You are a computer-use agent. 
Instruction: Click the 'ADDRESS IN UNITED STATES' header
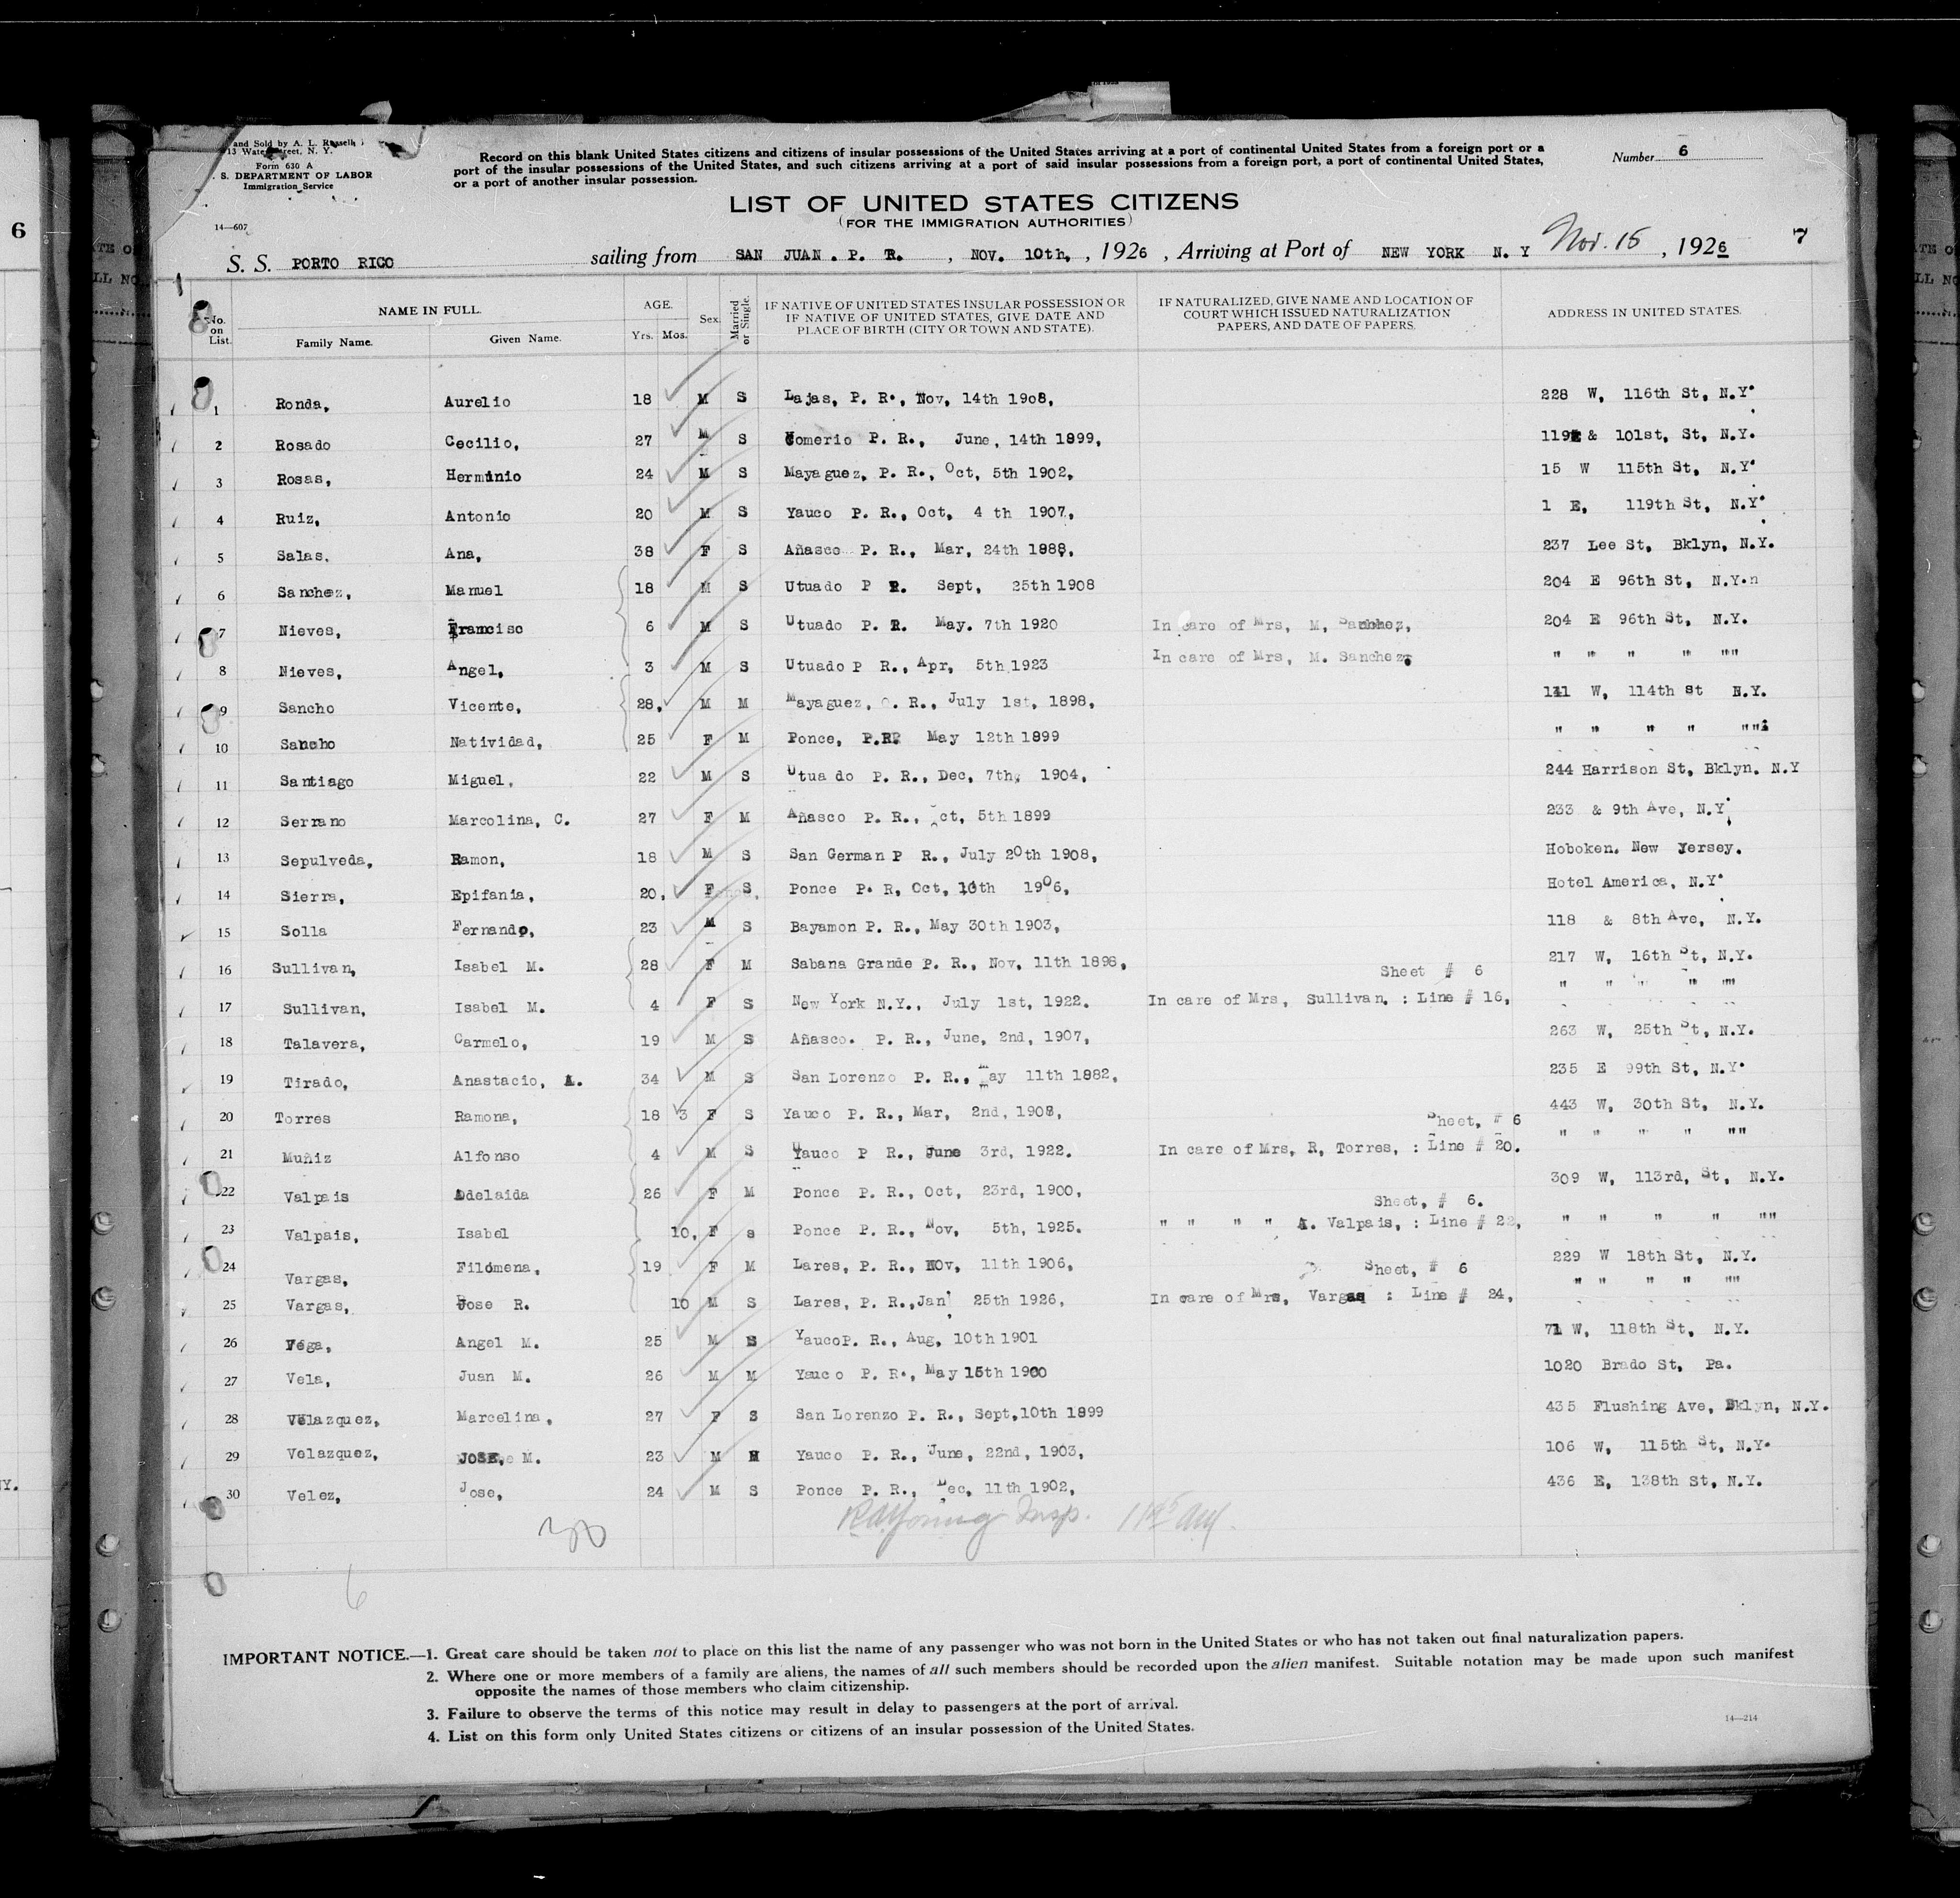[1644, 312]
